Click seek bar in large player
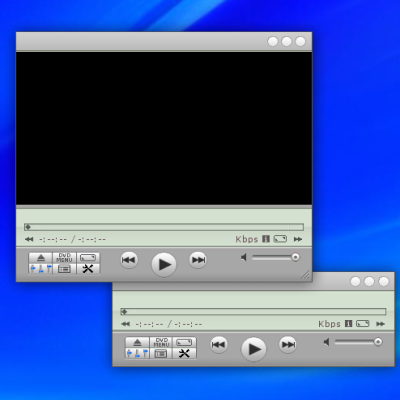 (164, 227)
